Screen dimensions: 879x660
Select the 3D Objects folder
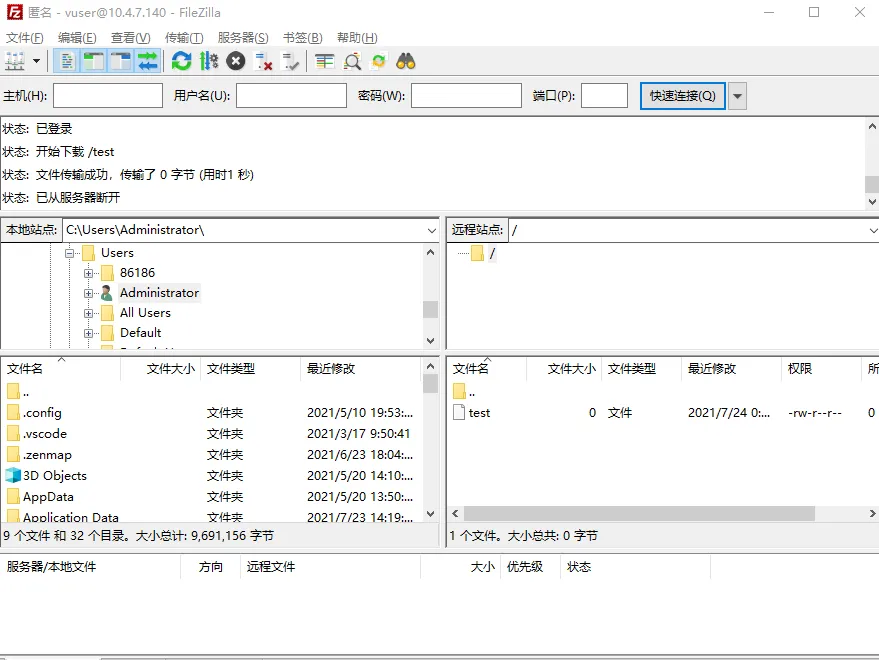tap(54, 476)
